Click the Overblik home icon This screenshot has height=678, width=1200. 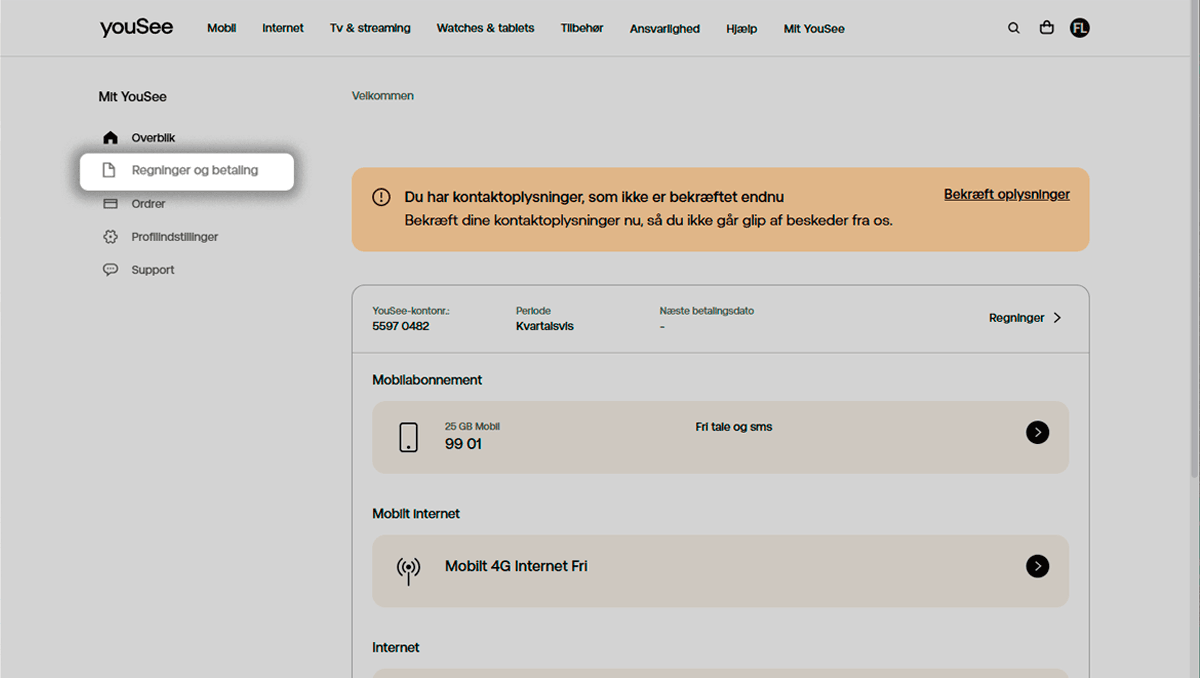pyautogui.click(x=111, y=138)
